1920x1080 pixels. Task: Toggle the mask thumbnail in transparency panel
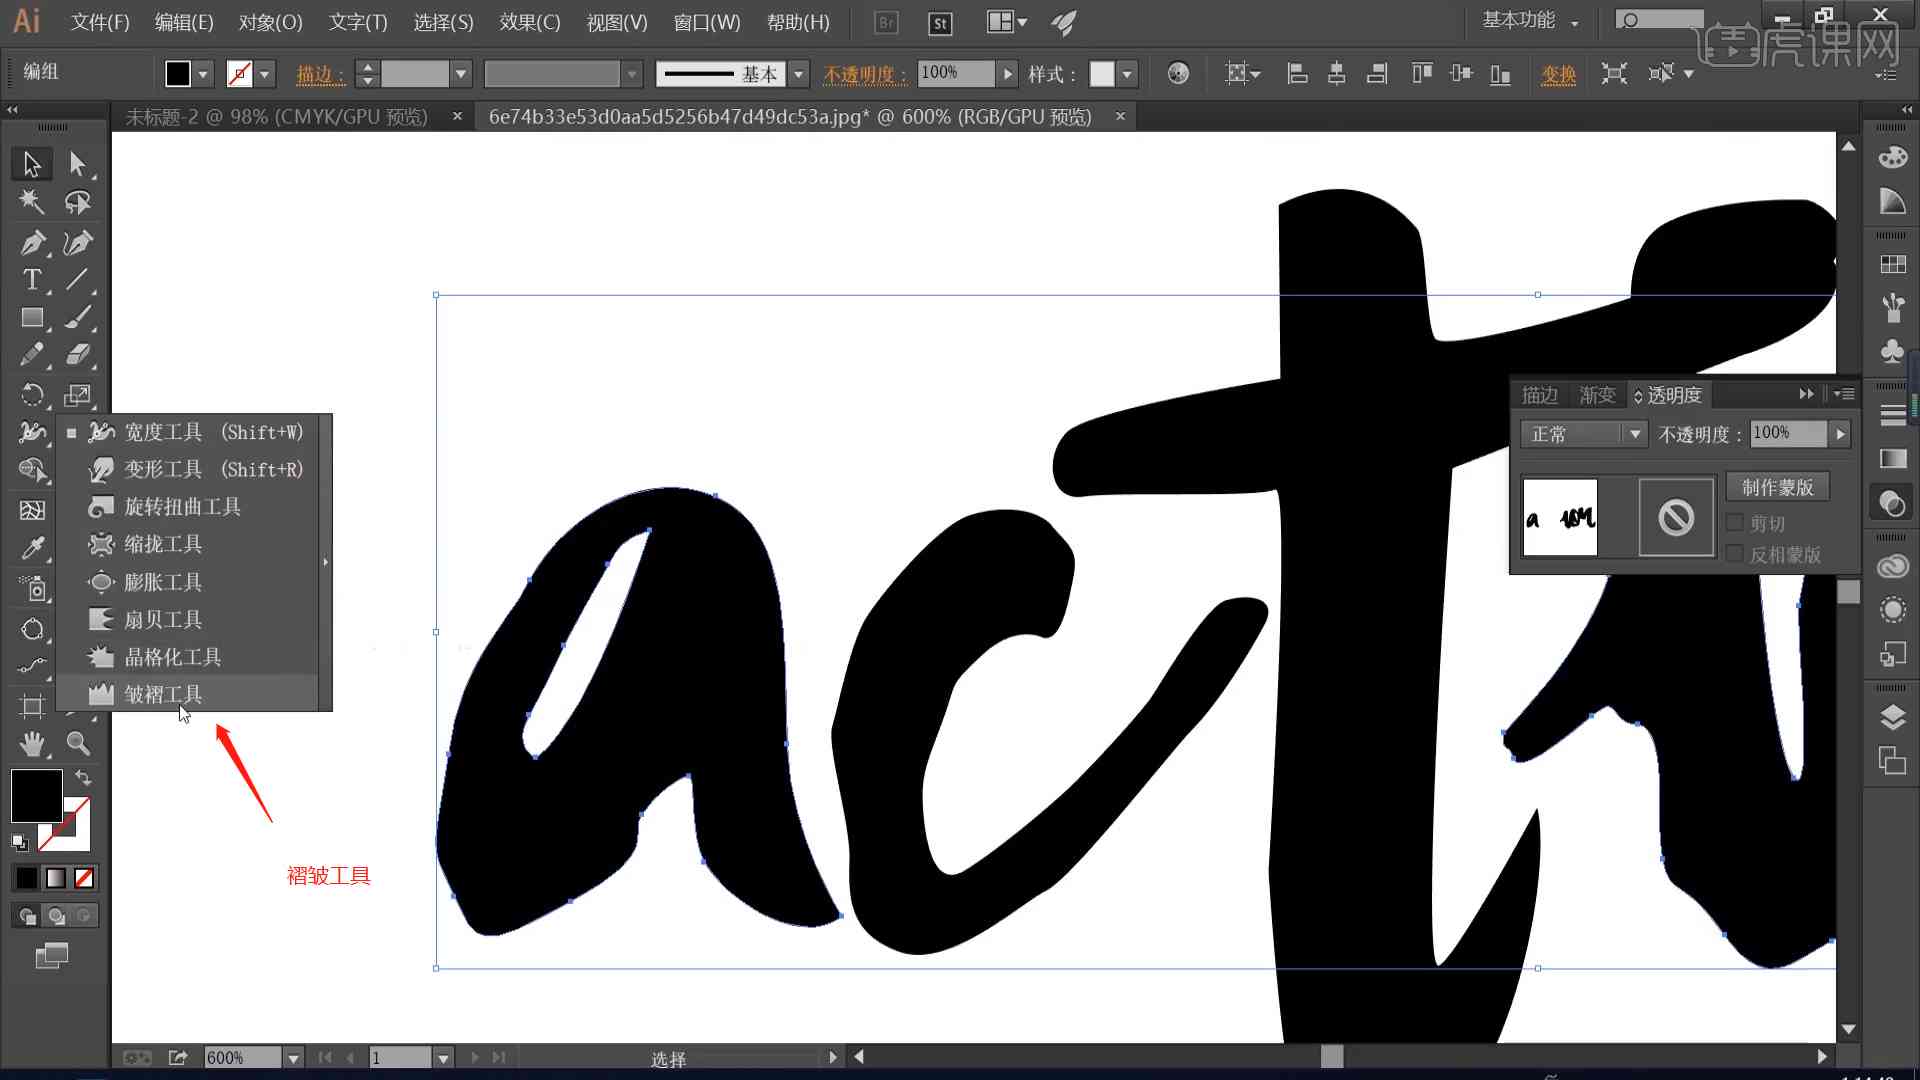[1676, 516]
